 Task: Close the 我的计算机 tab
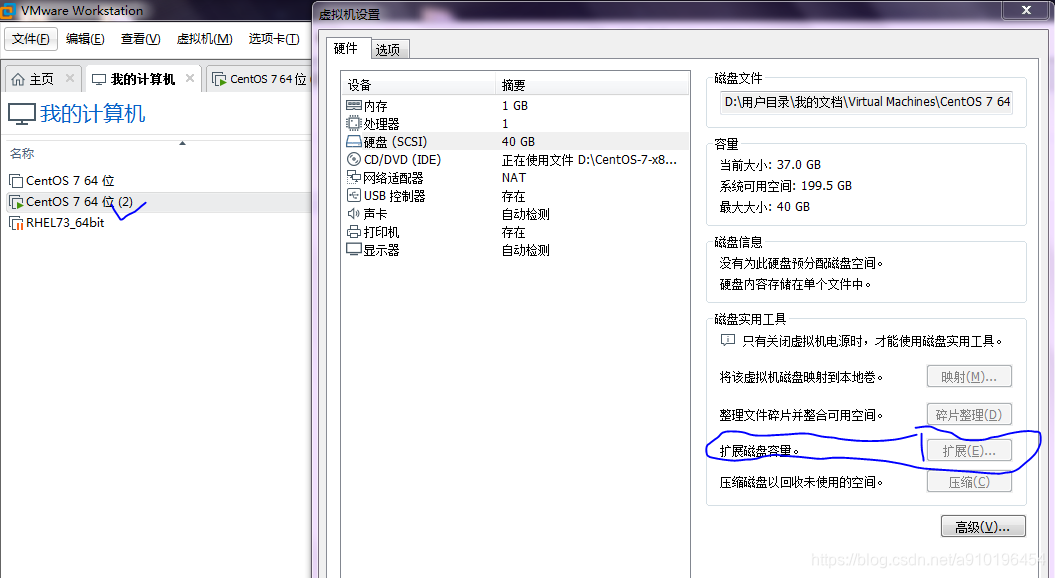[x=190, y=78]
